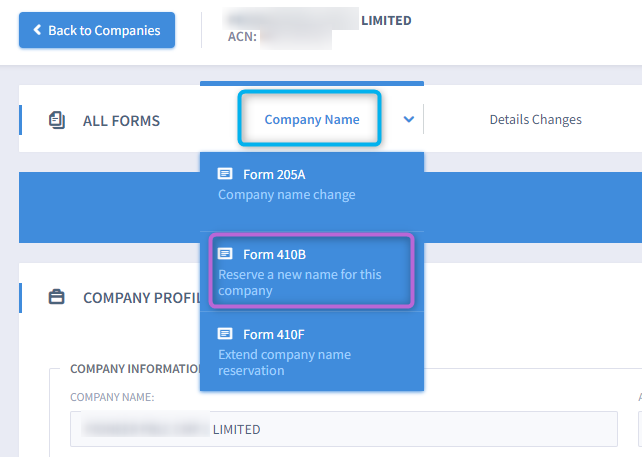Select Form 410F extend name reservation
The image size is (642, 457).
tap(312, 351)
